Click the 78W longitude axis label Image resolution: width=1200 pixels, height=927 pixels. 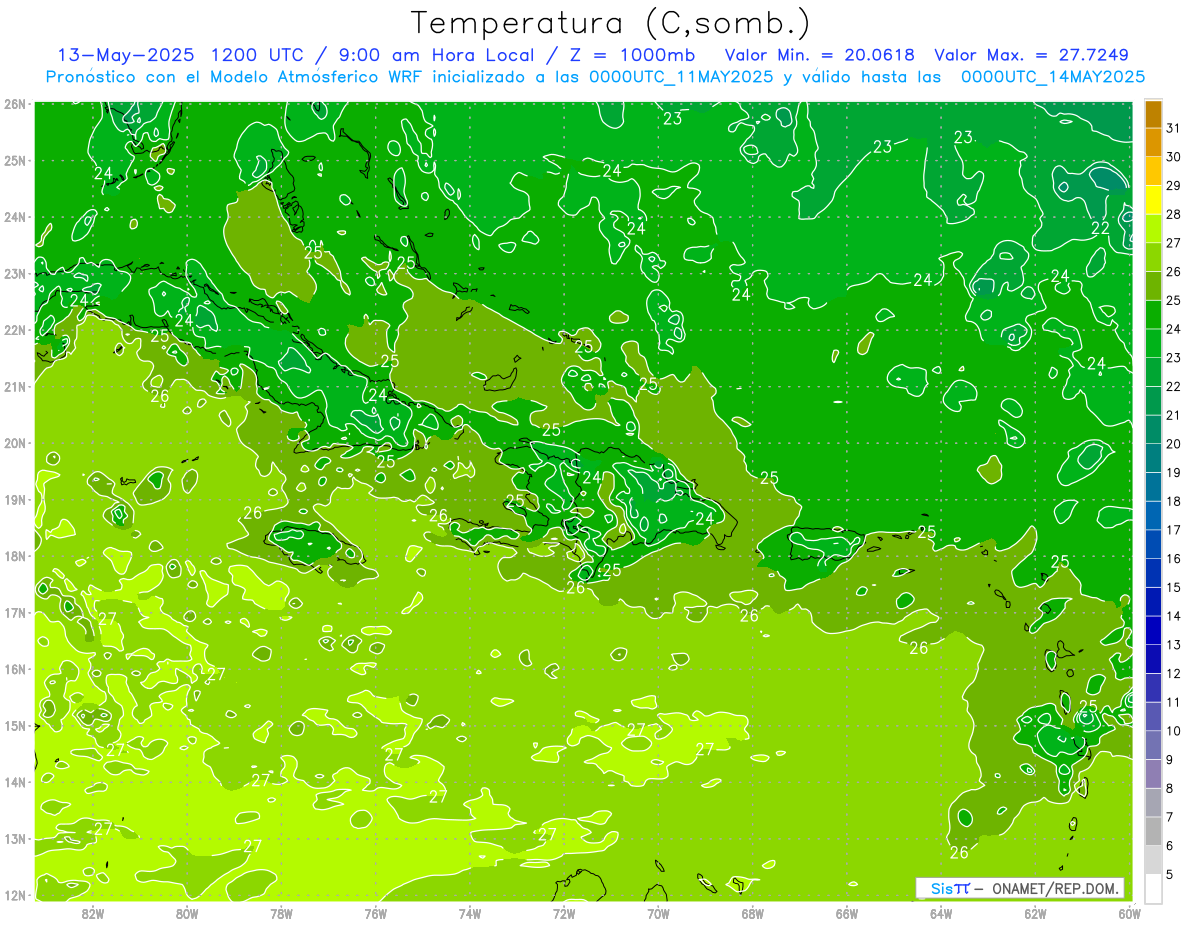(x=281, y=913)
